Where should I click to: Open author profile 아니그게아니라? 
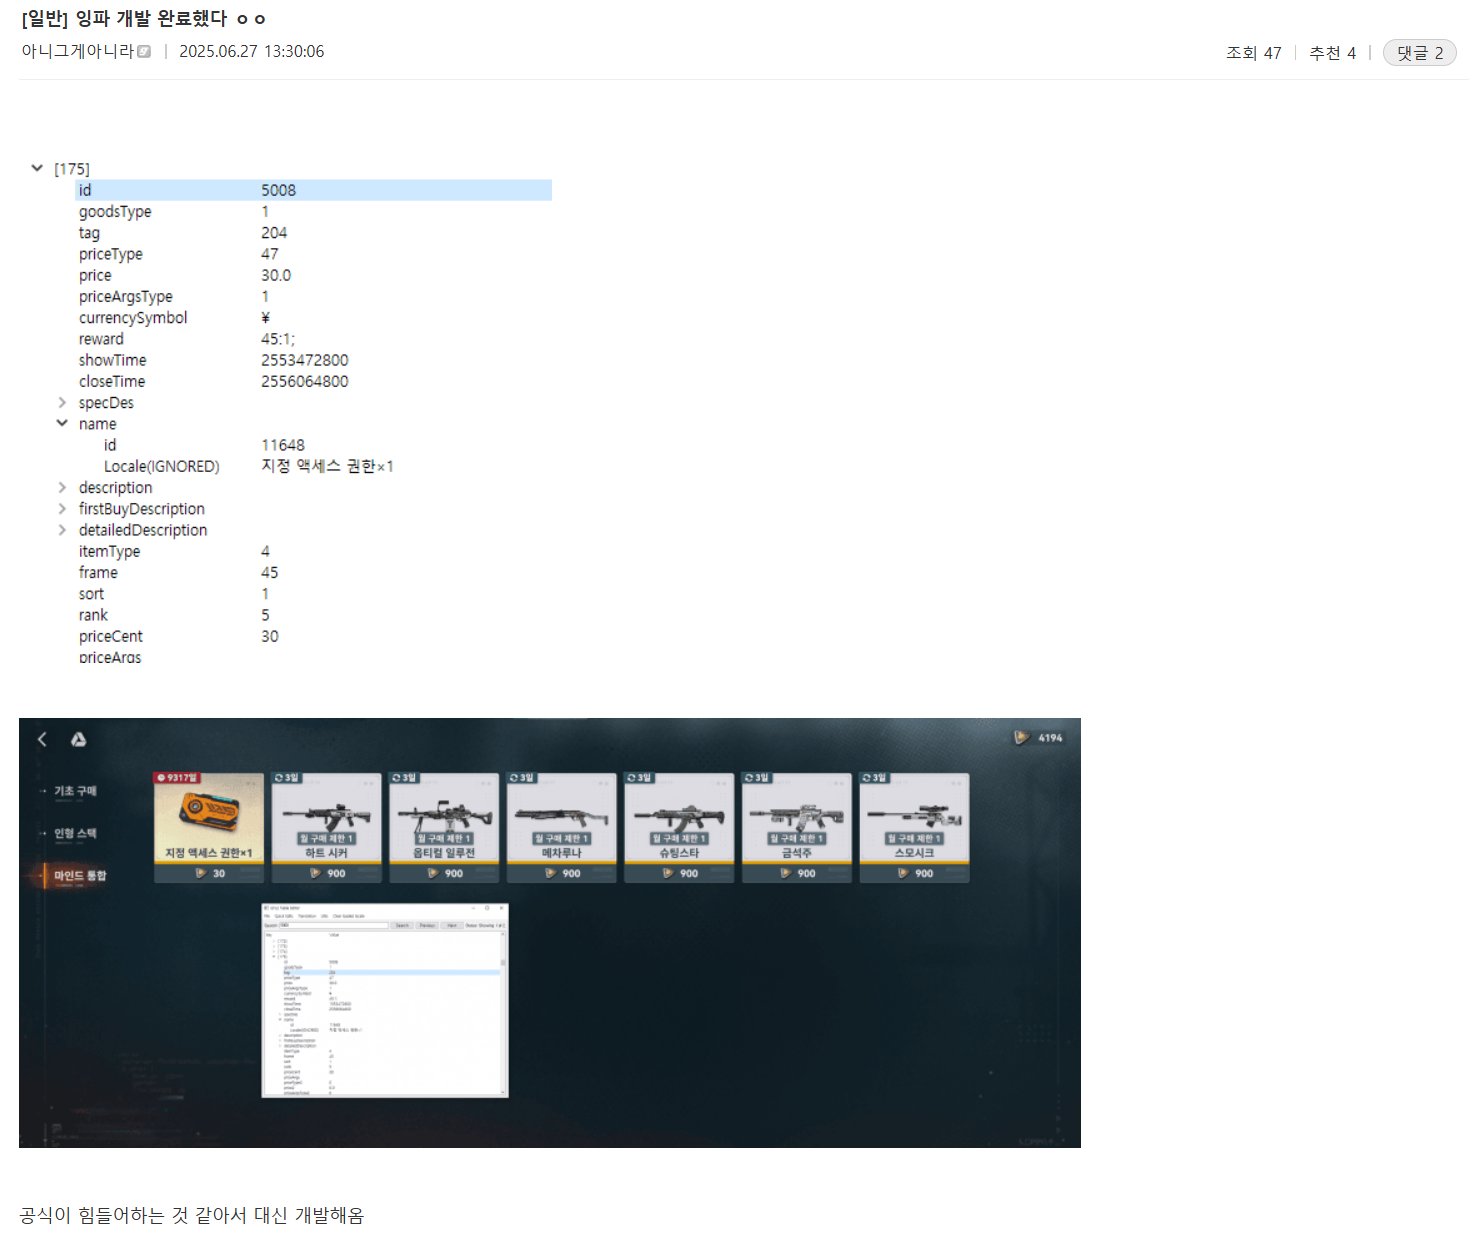[x=77, y=52]
